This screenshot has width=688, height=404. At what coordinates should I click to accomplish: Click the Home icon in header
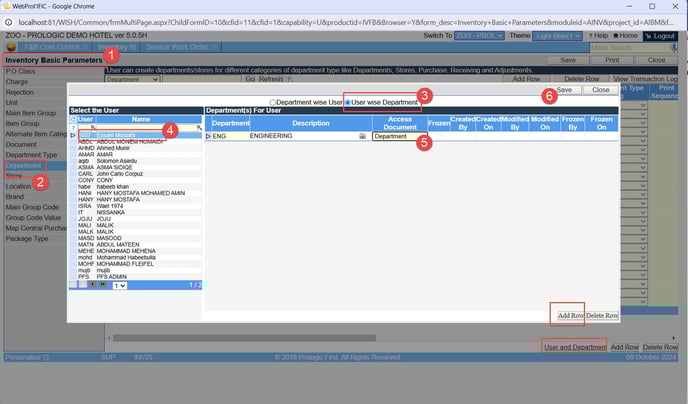622,35
